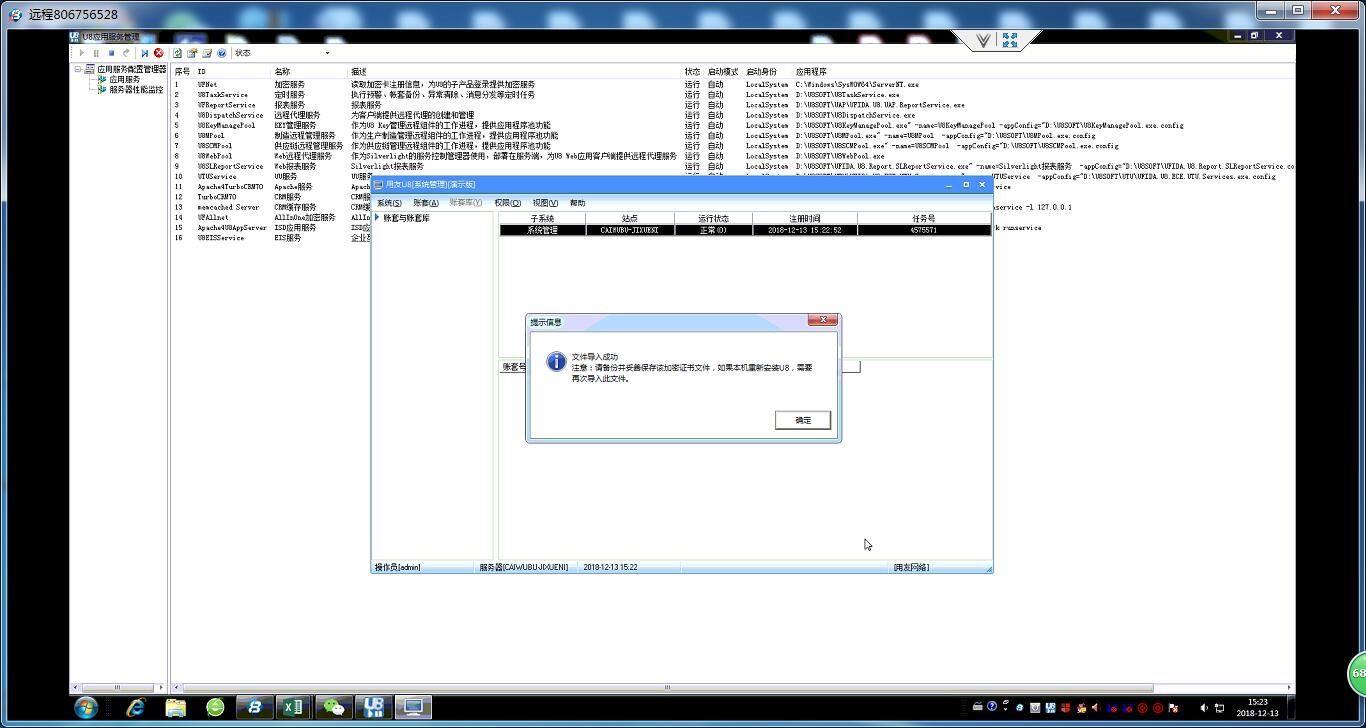1366x728 pixels.
Task: Click the 站点 column header
Action: pos(629,218)
